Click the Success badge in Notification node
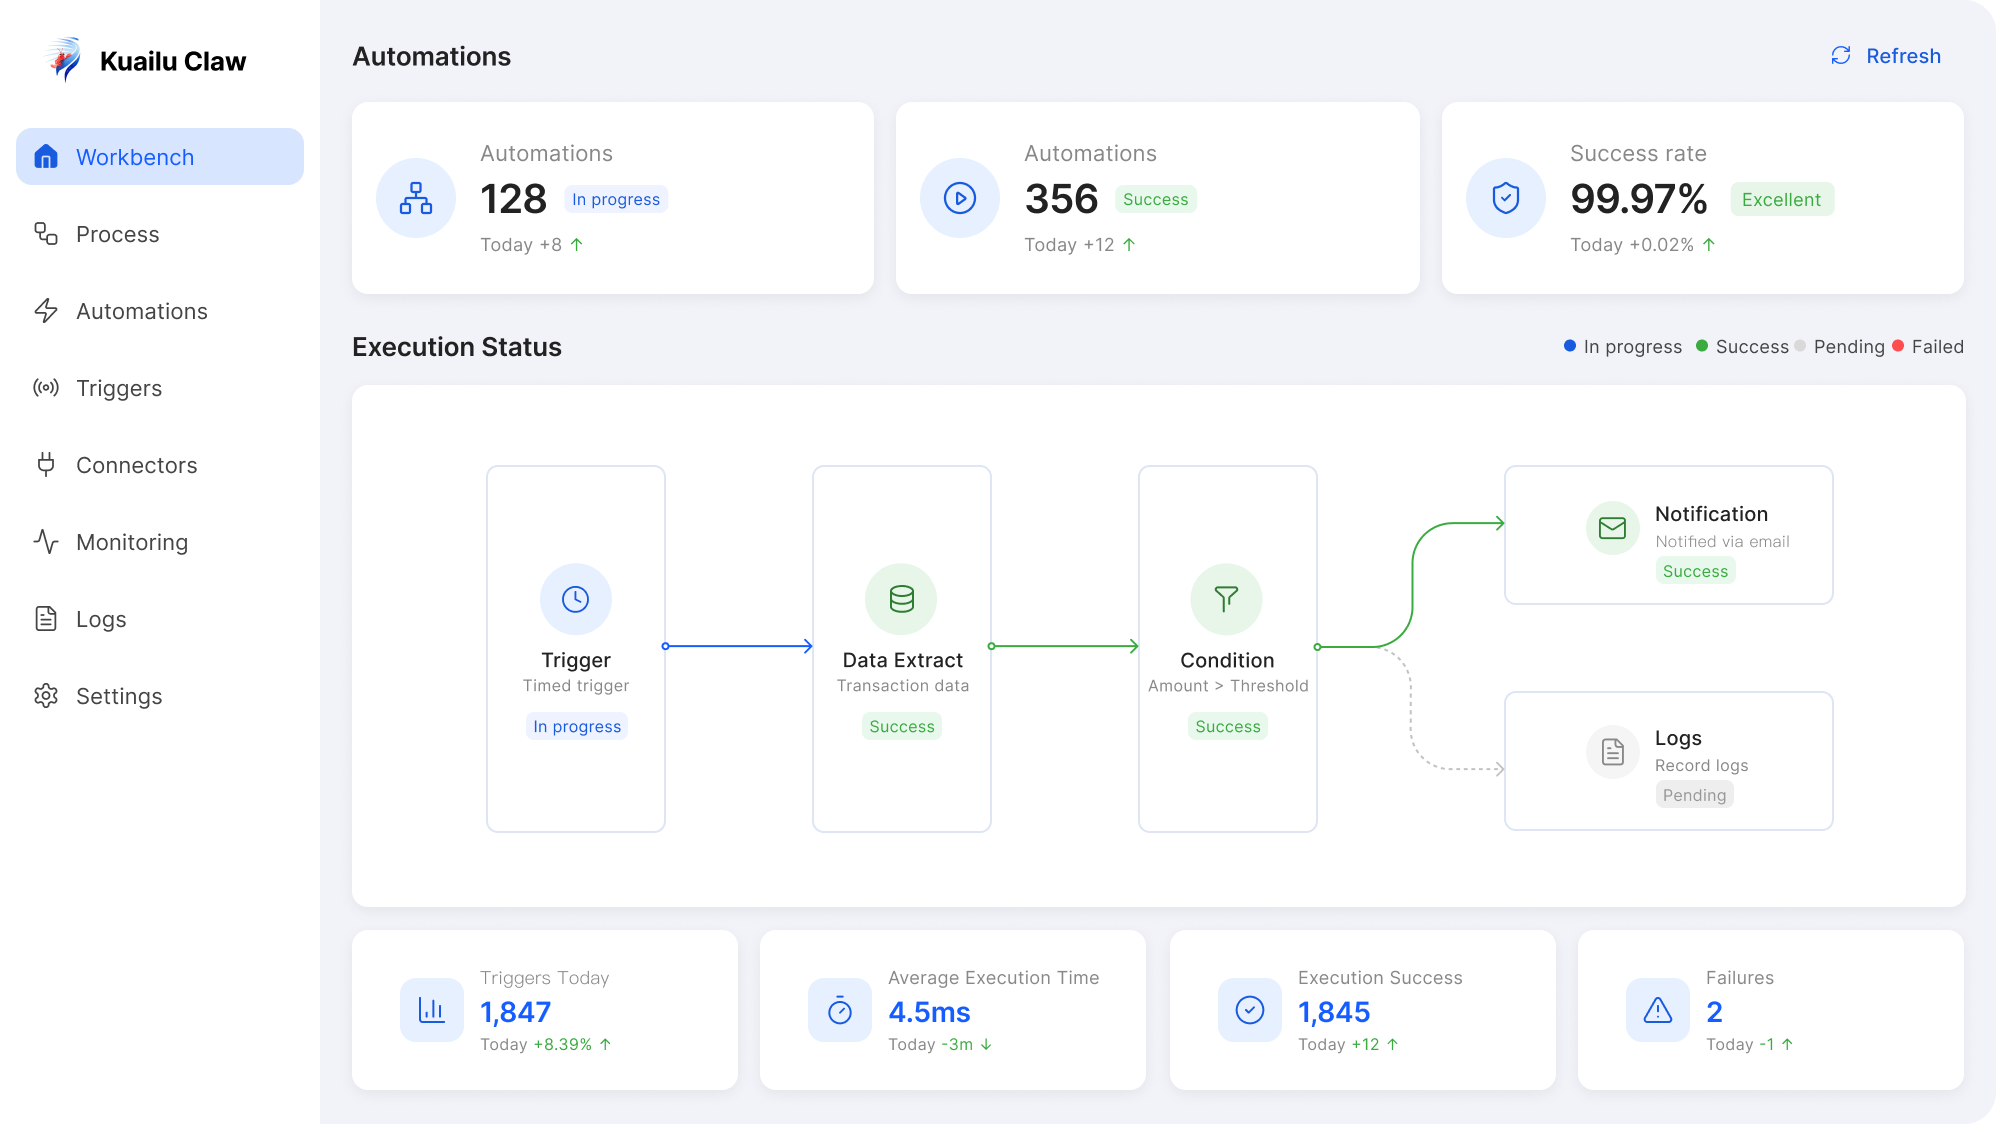1996x1124 pixels. [x=1695, y=571]
